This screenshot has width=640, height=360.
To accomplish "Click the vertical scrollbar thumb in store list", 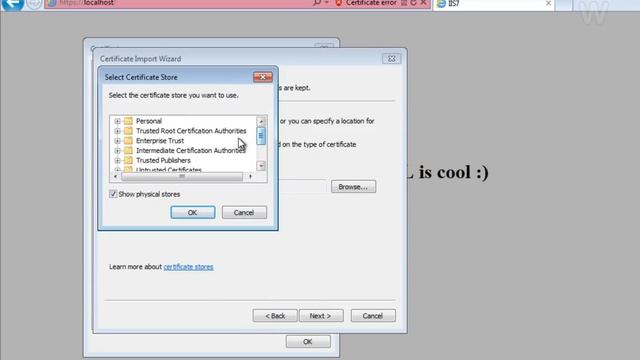I will coord(261,136).
